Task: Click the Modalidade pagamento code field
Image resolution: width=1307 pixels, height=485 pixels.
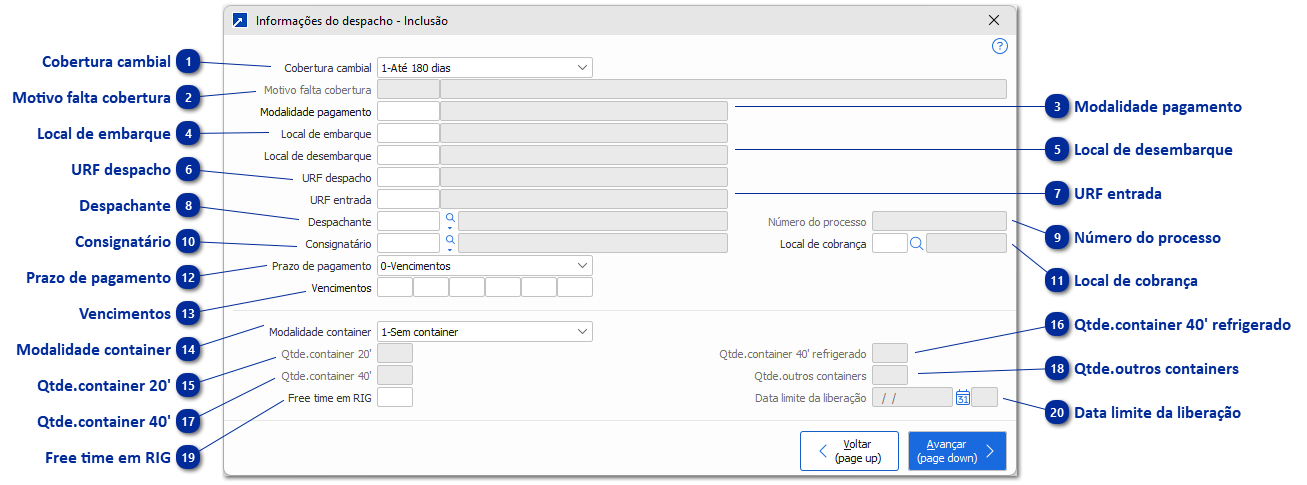Action: [408, 111]
